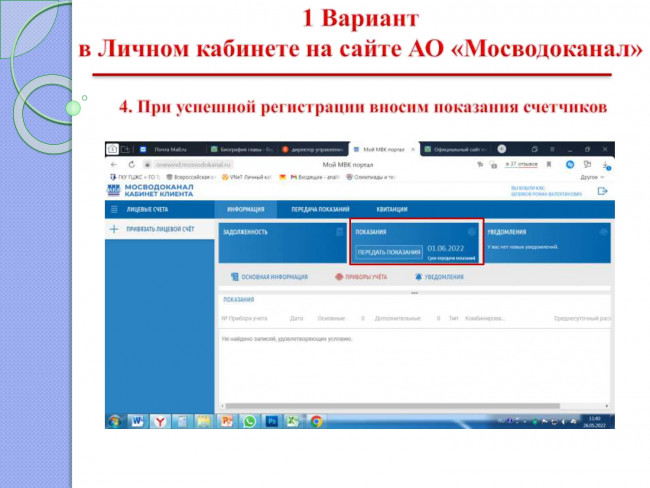Open WhatsApp from the taskbar

pyautogui.click(x=249, y=421)
